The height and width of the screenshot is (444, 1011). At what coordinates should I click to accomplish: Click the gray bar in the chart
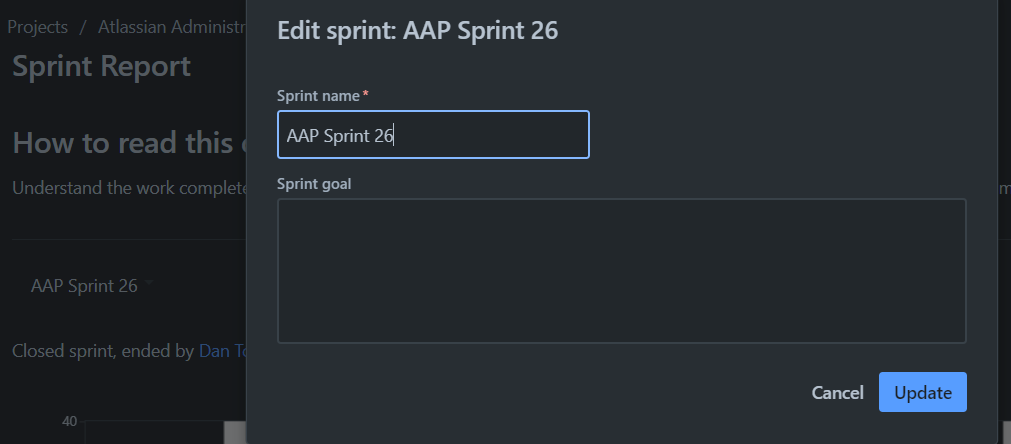click(234, 432)
